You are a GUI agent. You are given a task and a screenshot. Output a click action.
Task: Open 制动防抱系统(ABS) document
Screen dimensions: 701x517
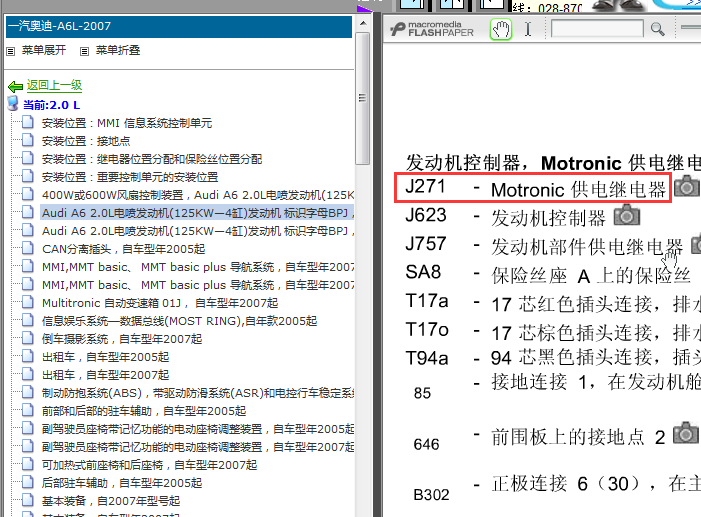[x=198, y=393]
